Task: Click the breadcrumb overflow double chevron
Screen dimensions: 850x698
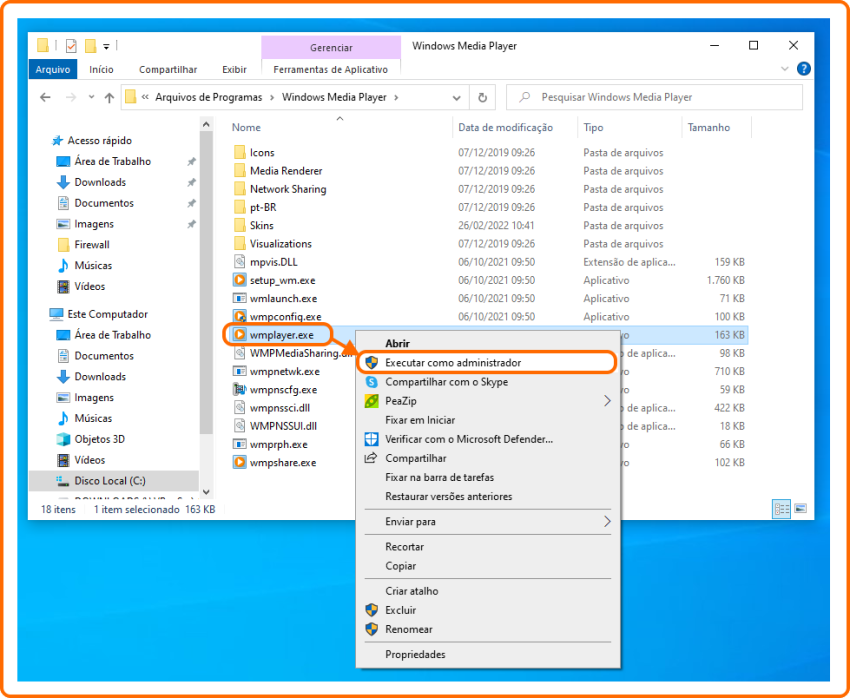Action: tap(145, 98)
